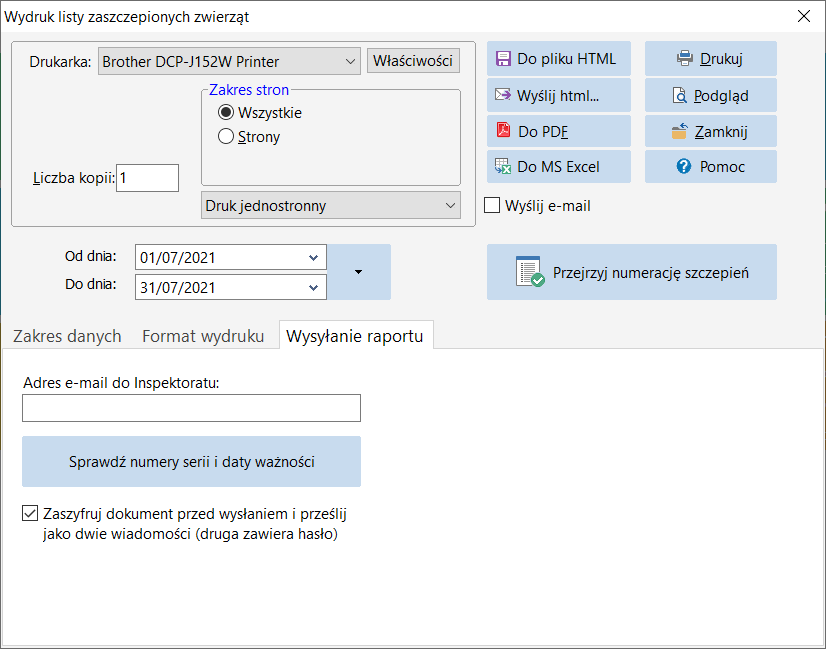The height and width of the screenshot is (649, 826).
Task: Click the printer icon on Drukuj
Action: pyautogui.click(x=685, y=58)
